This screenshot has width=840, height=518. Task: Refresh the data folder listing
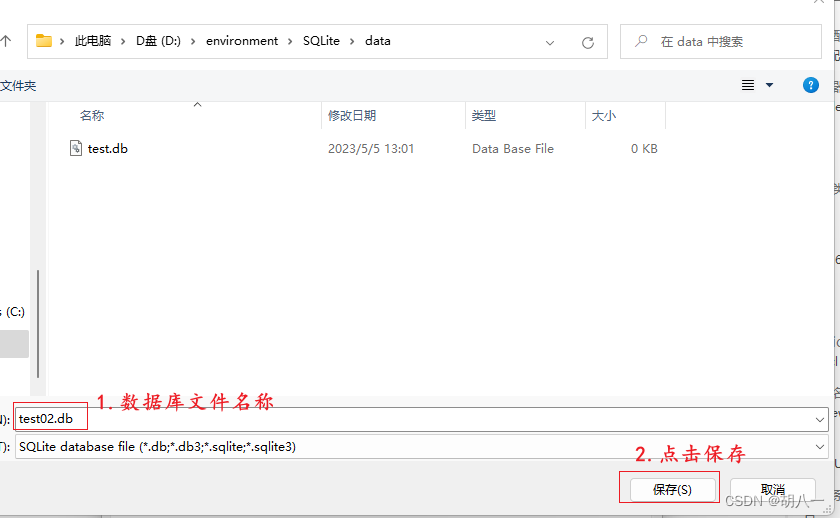(x=588, y=42)
